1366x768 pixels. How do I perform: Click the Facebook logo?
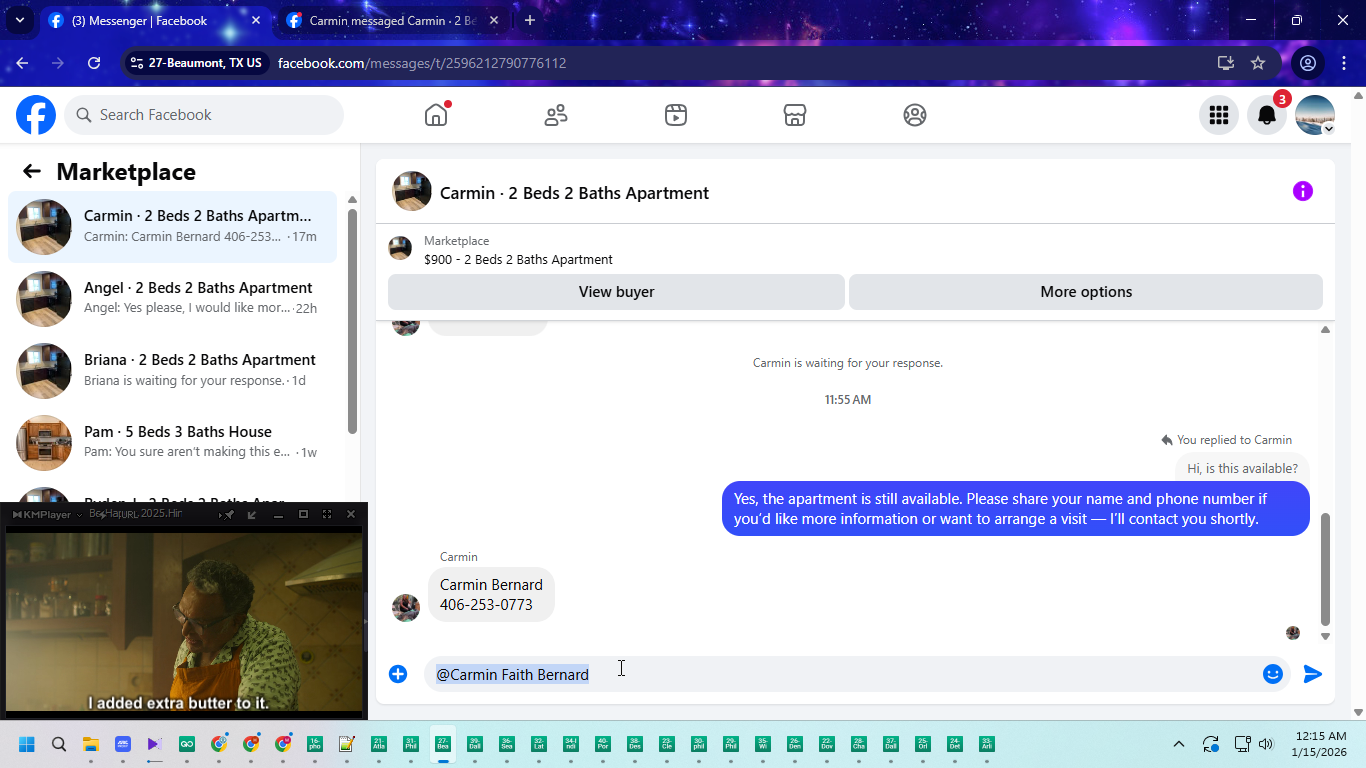[x=36, y=115]
